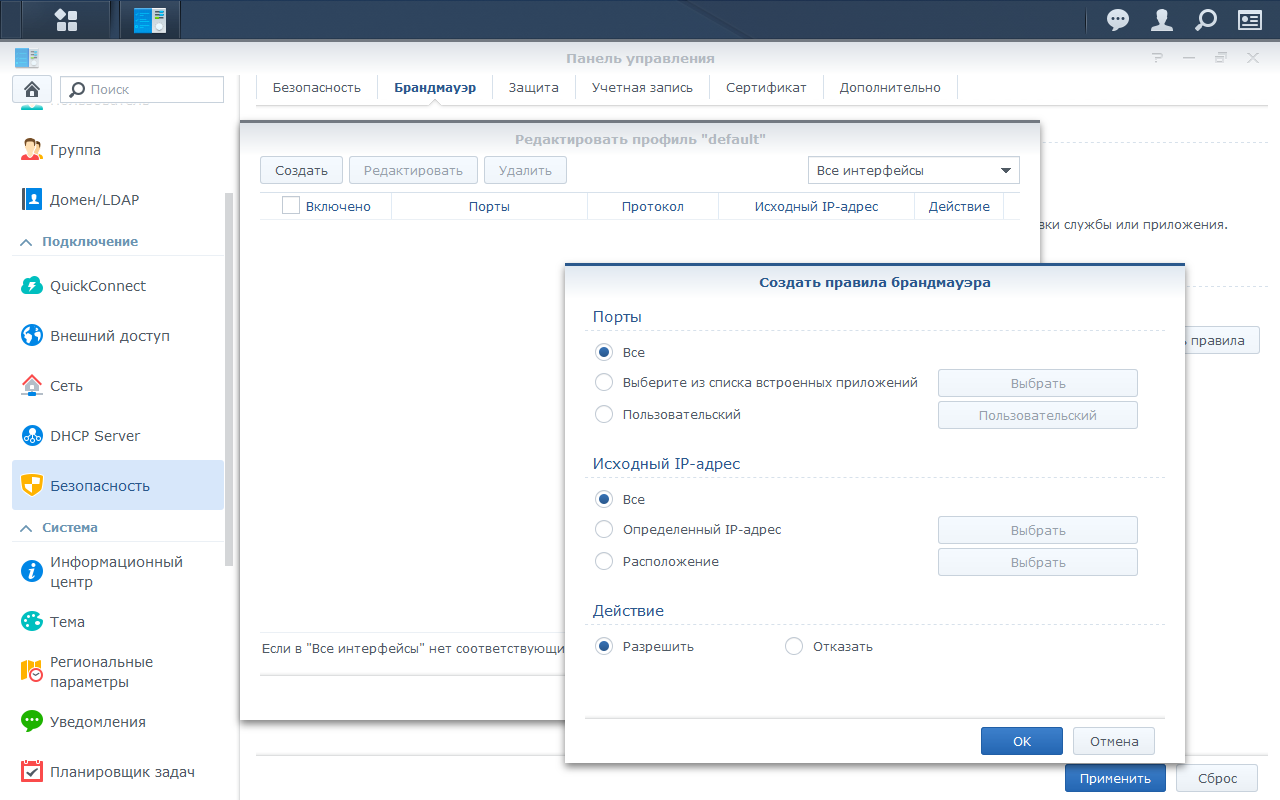1280x800 pixels.
Task: Open the Внешний доступ globe icon
Action: click(32, 336)
